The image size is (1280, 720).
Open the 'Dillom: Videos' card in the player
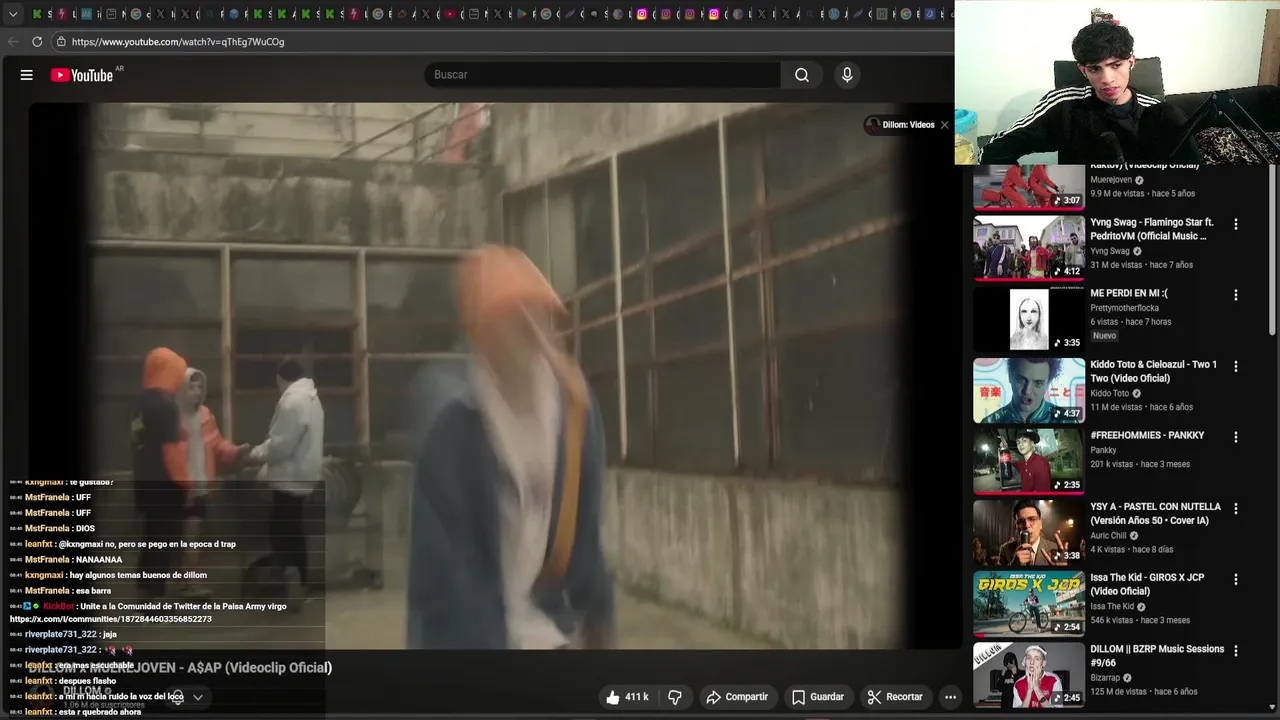(x=899, y=125)
